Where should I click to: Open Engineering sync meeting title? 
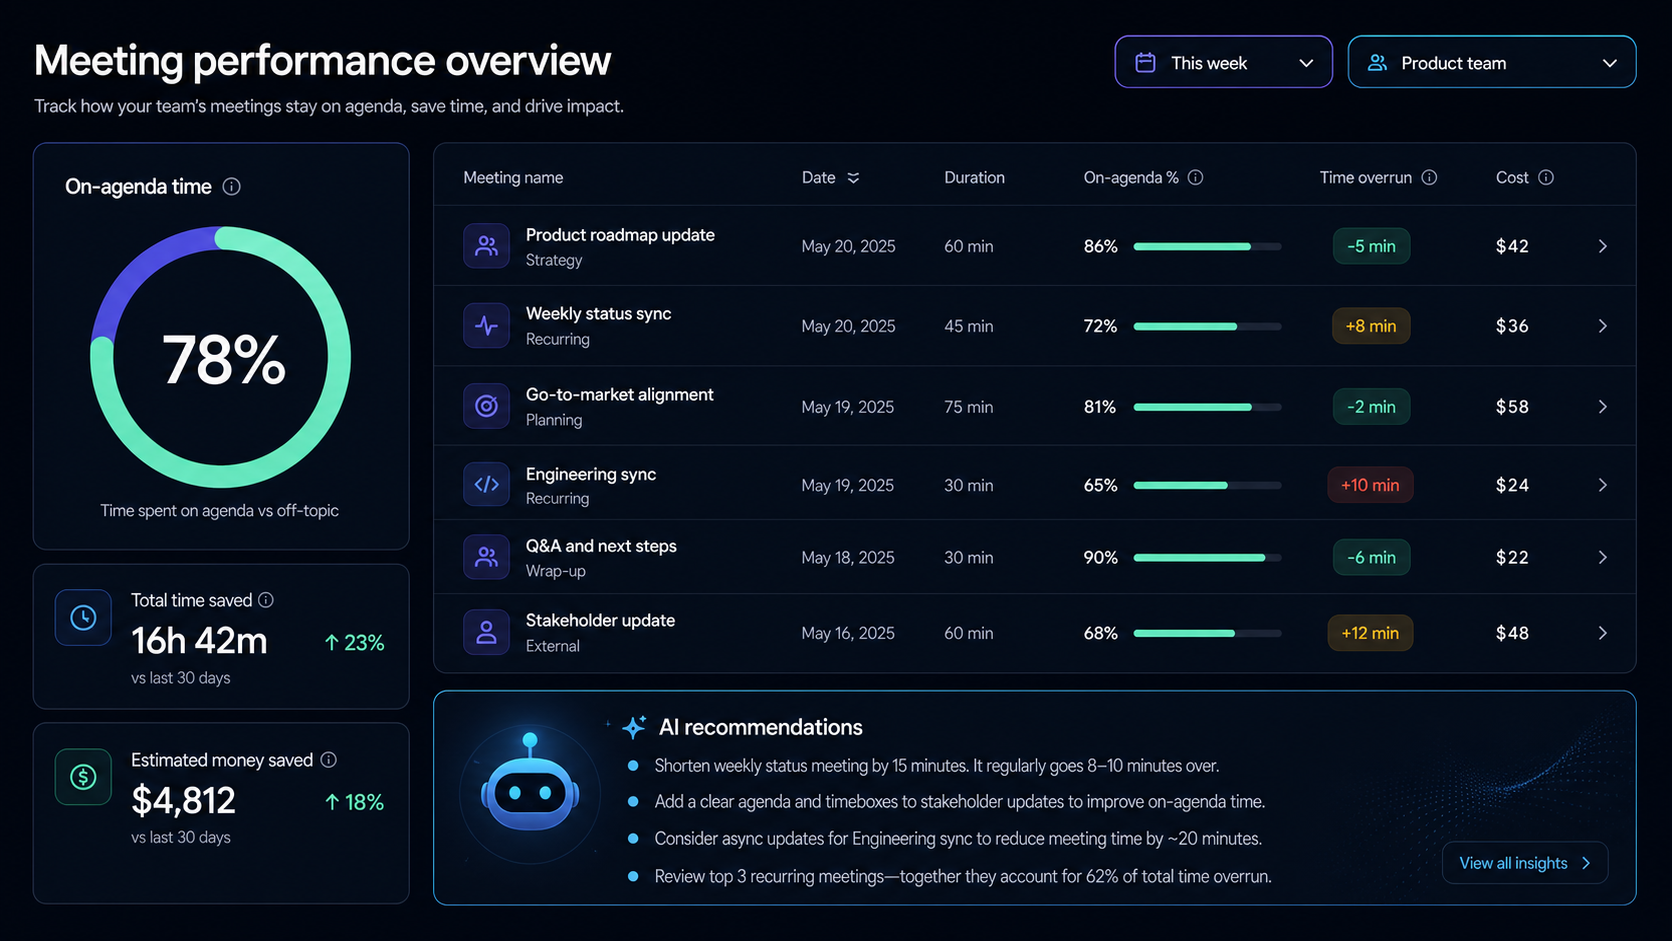[591, 474]
